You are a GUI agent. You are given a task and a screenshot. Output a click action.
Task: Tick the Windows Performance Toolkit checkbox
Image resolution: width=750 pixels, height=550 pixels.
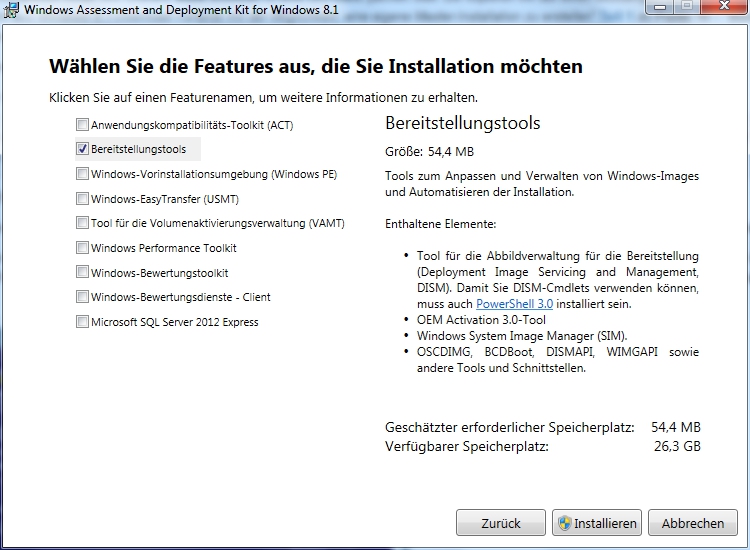click(x=82, y=248)
